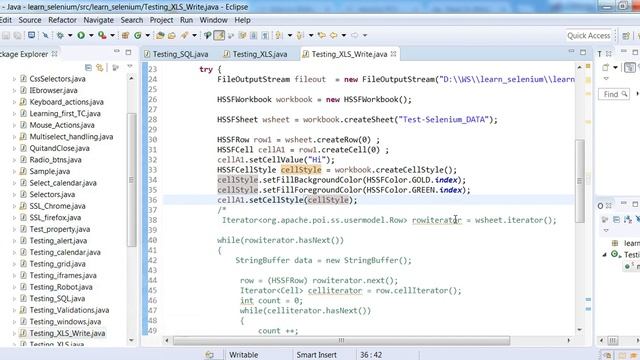Screen dimensions: 640x360
Task: Minimize the Package Explorer panel
Action: click(117, 52)
